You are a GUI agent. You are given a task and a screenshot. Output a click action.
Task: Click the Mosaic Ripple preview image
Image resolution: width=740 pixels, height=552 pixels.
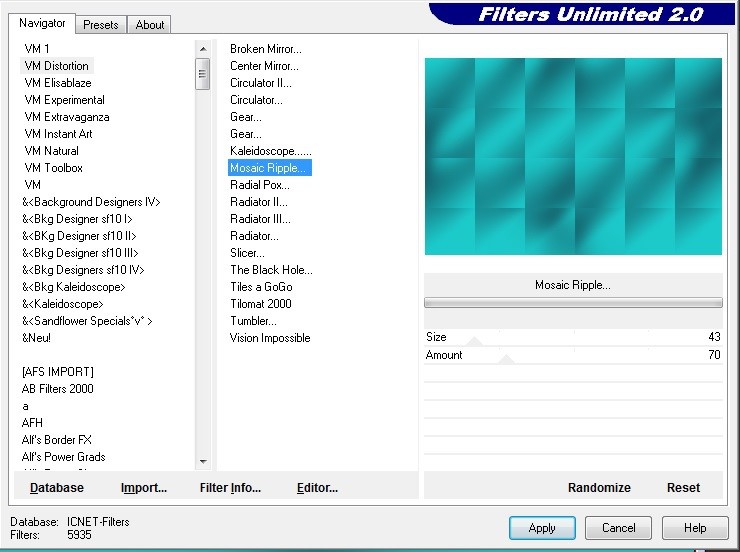click(x=573, y=157)
